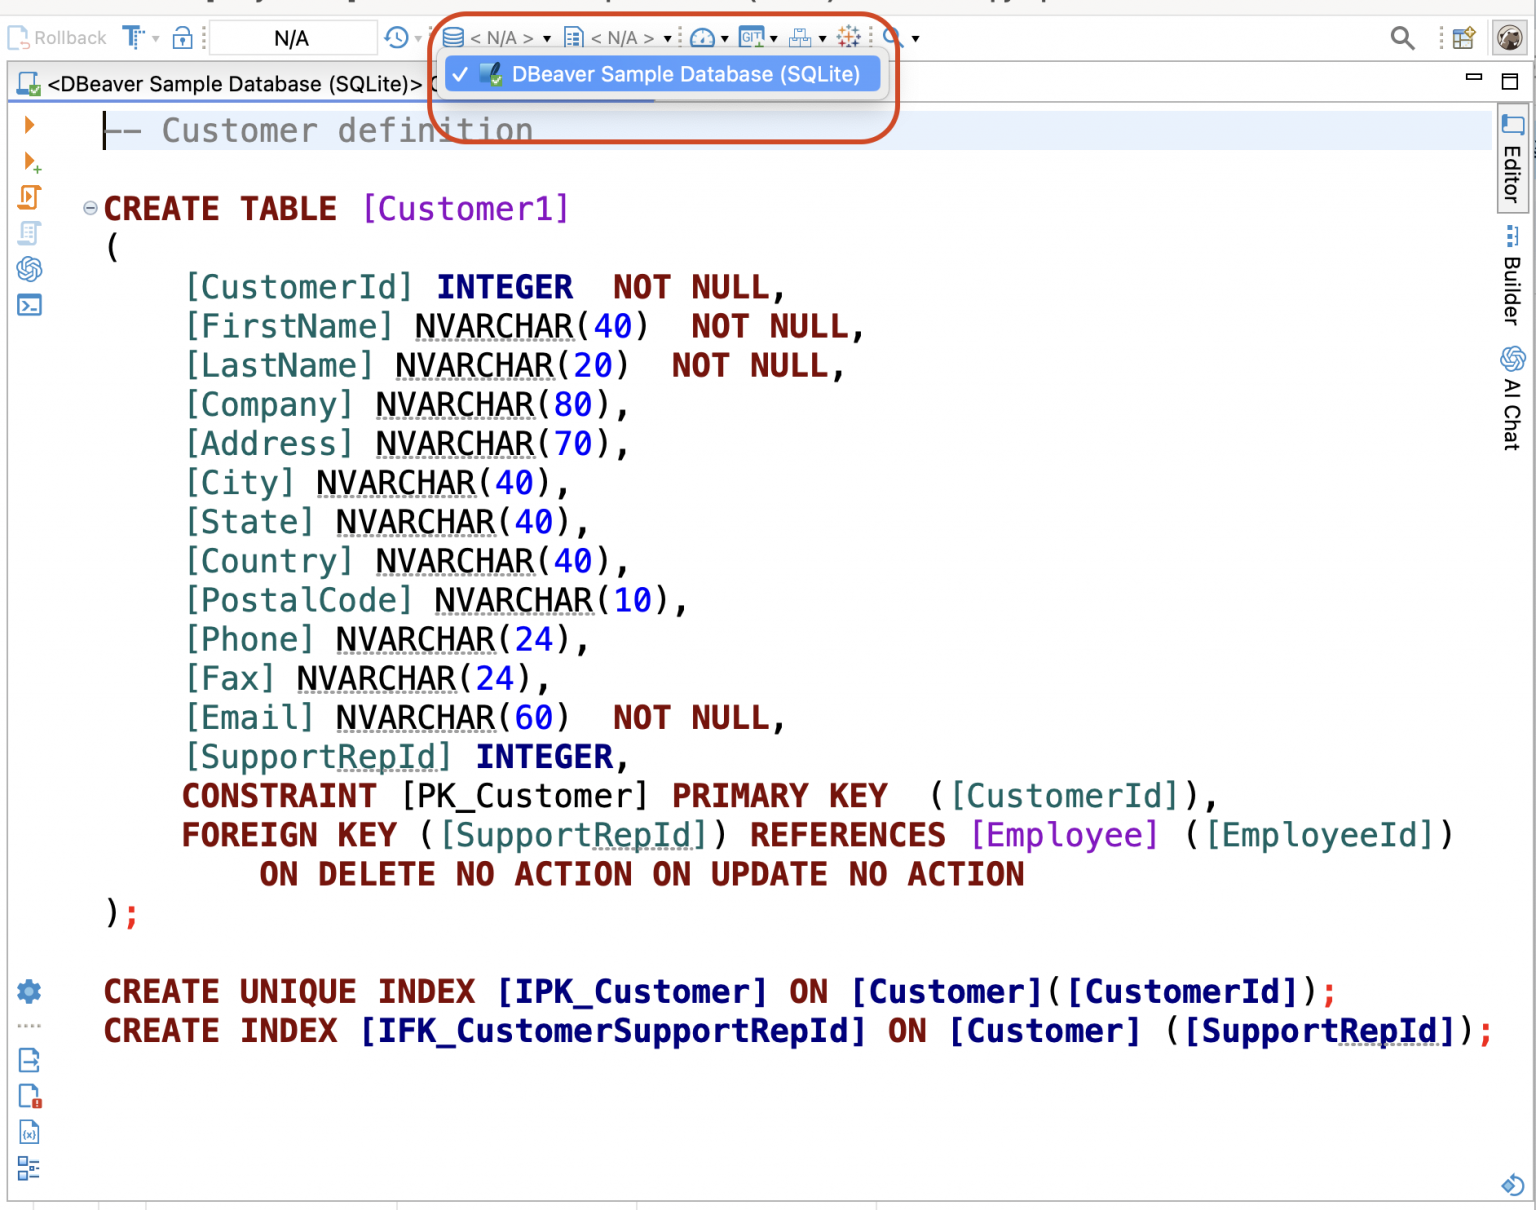Screen dimensions: 1536x1210
Task: Open the open-perspective icon in top right
Action: click(1464, 38)
